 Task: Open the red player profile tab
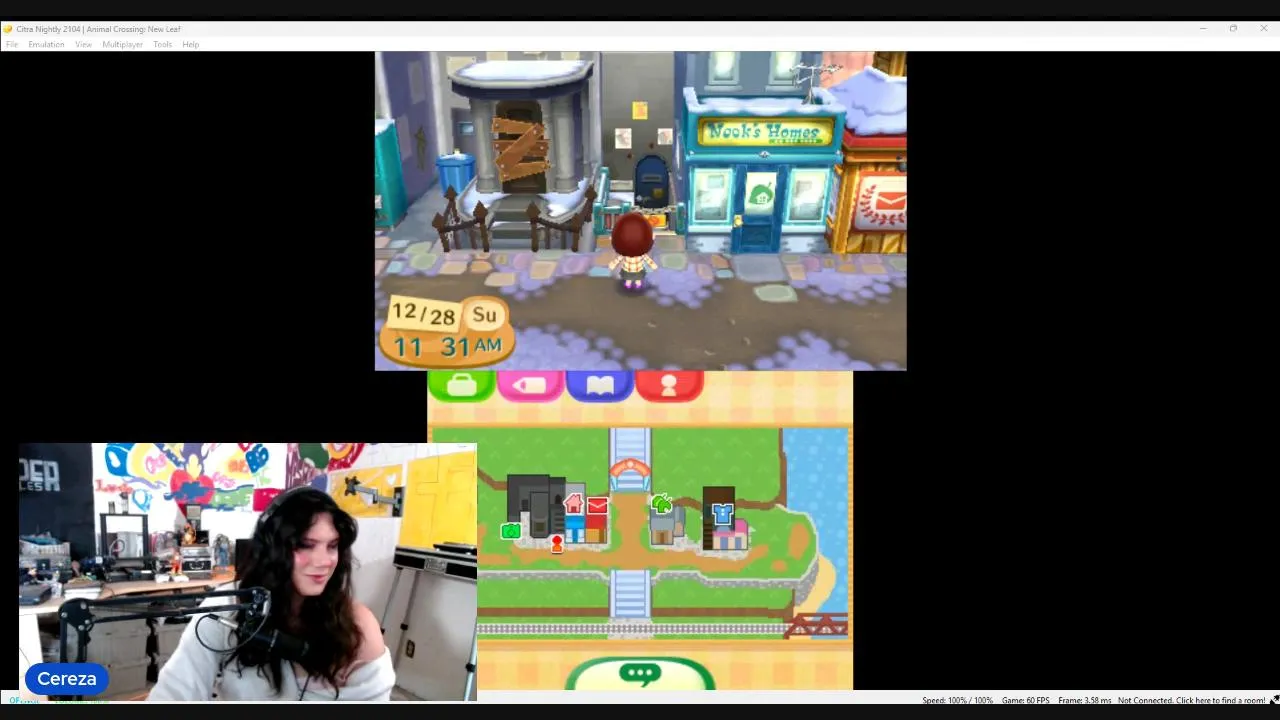(x=669, y=386)
